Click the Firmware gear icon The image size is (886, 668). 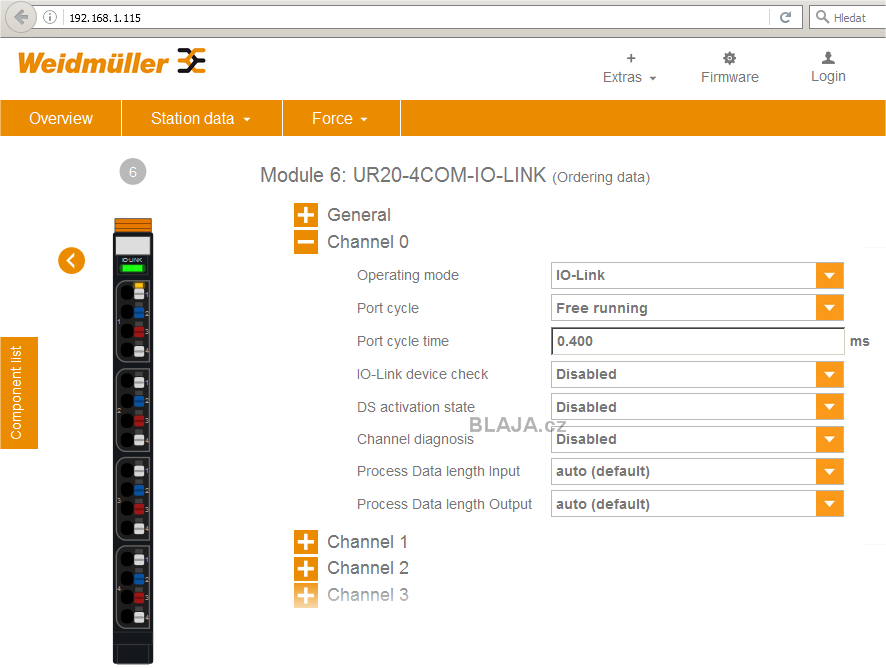coord(729,58)
